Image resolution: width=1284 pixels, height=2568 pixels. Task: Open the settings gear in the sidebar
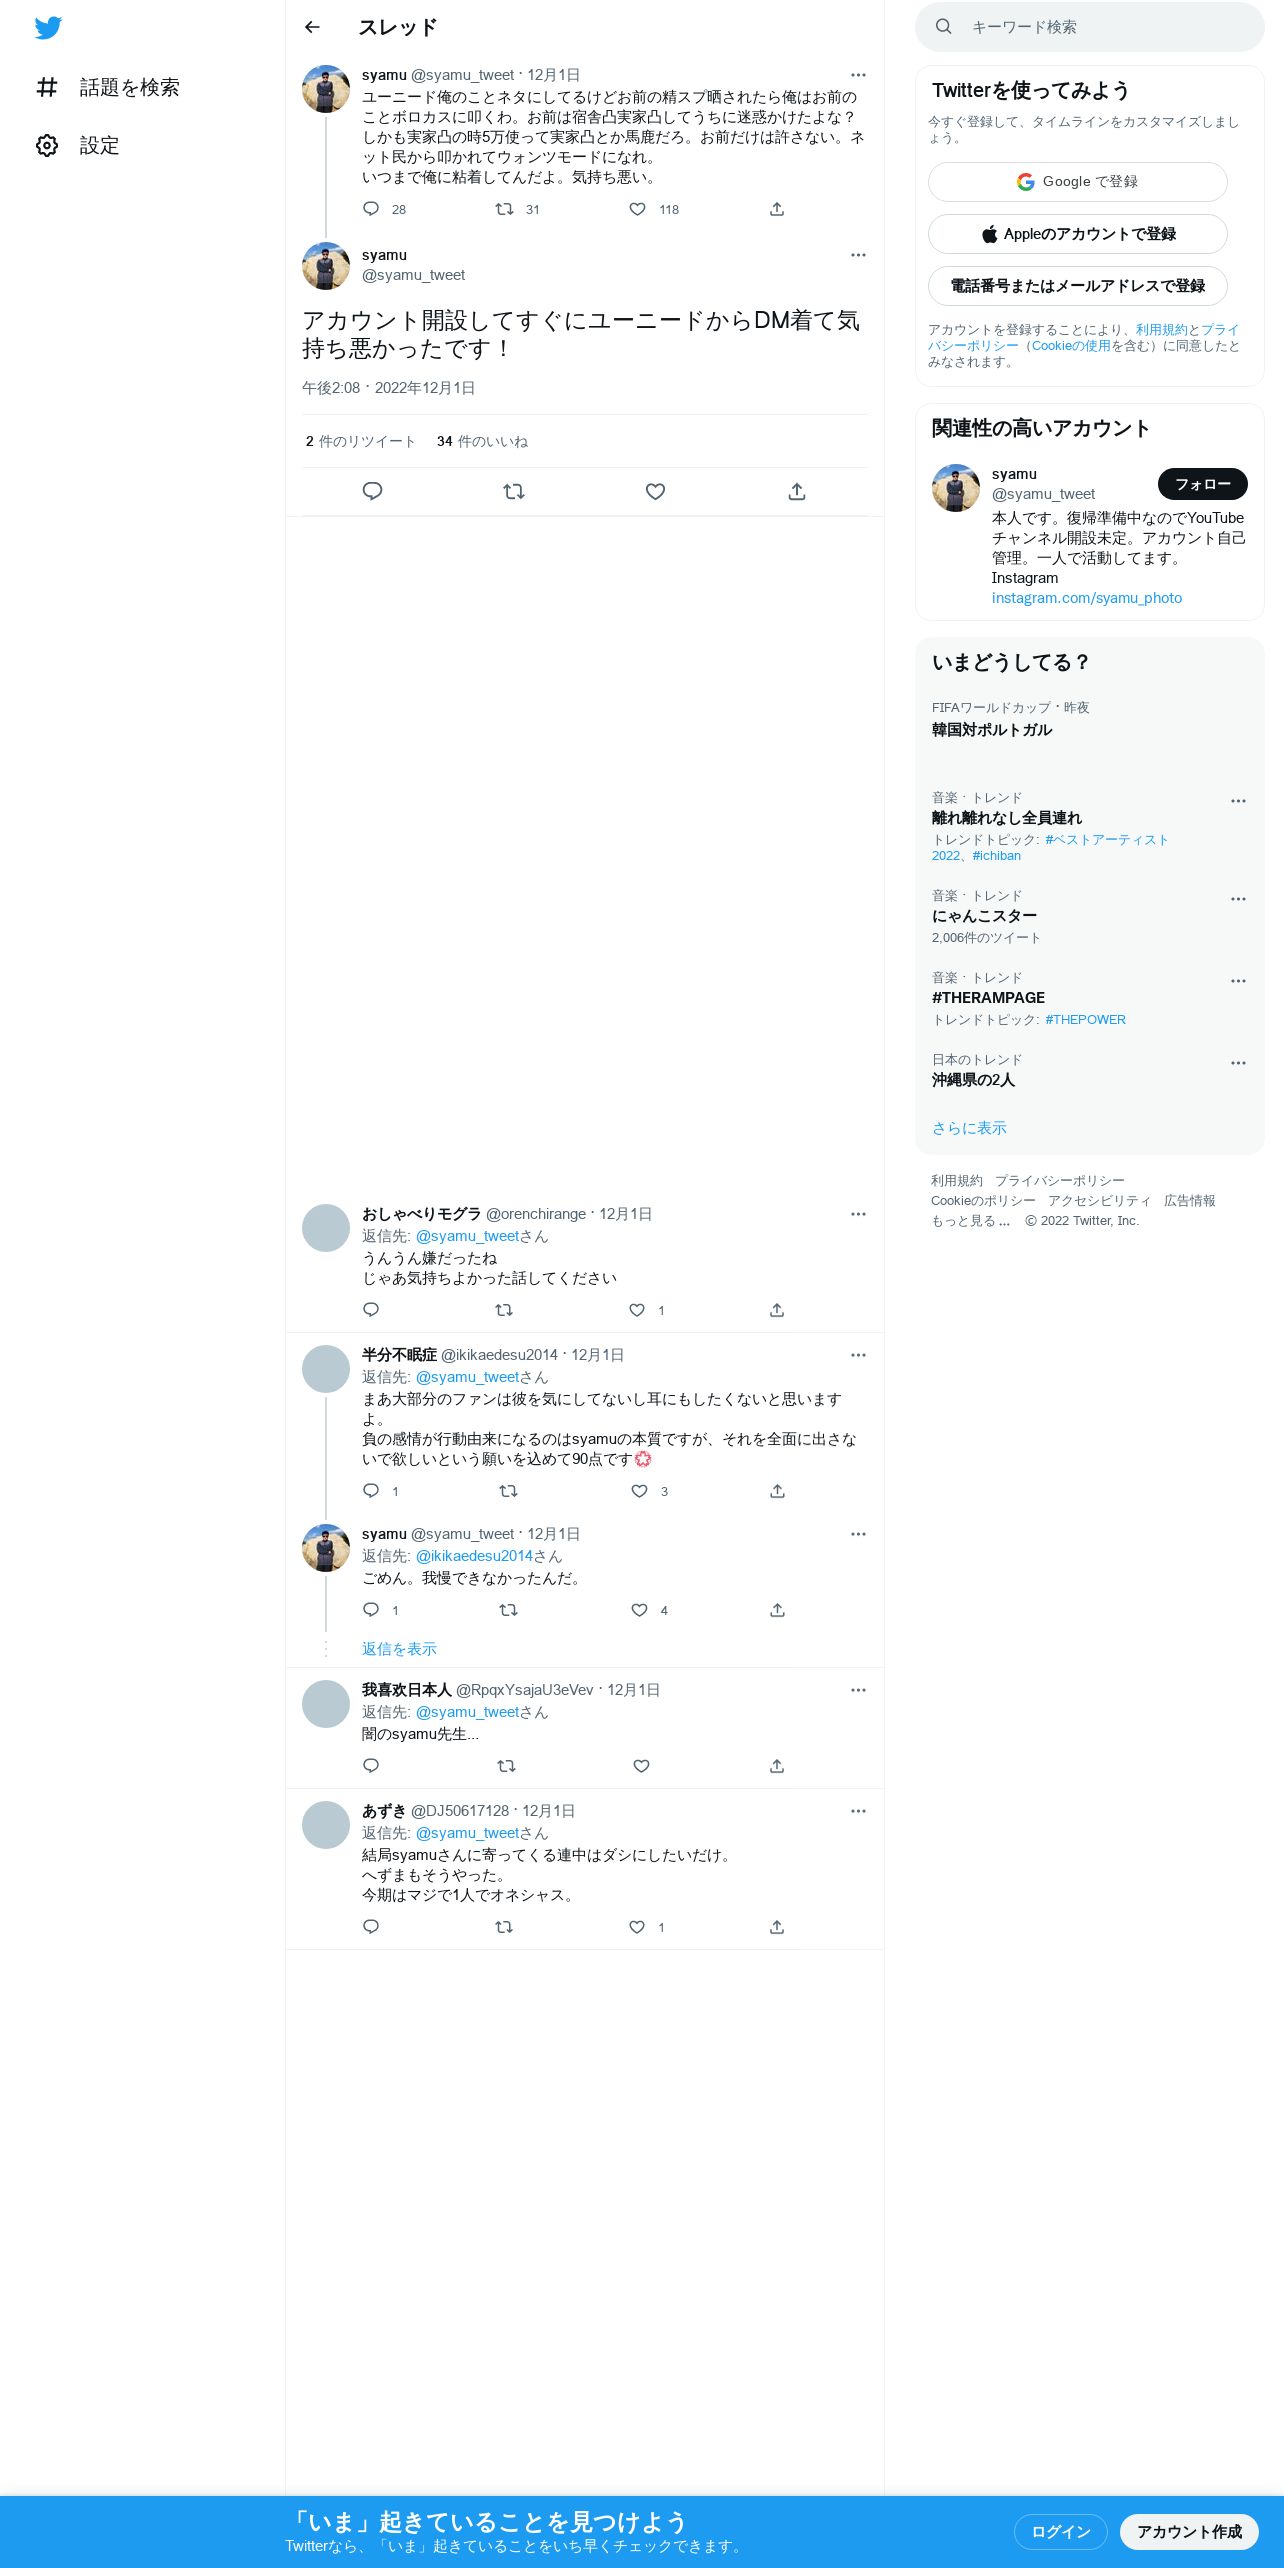pyautogui.click(x=47, y=145)
